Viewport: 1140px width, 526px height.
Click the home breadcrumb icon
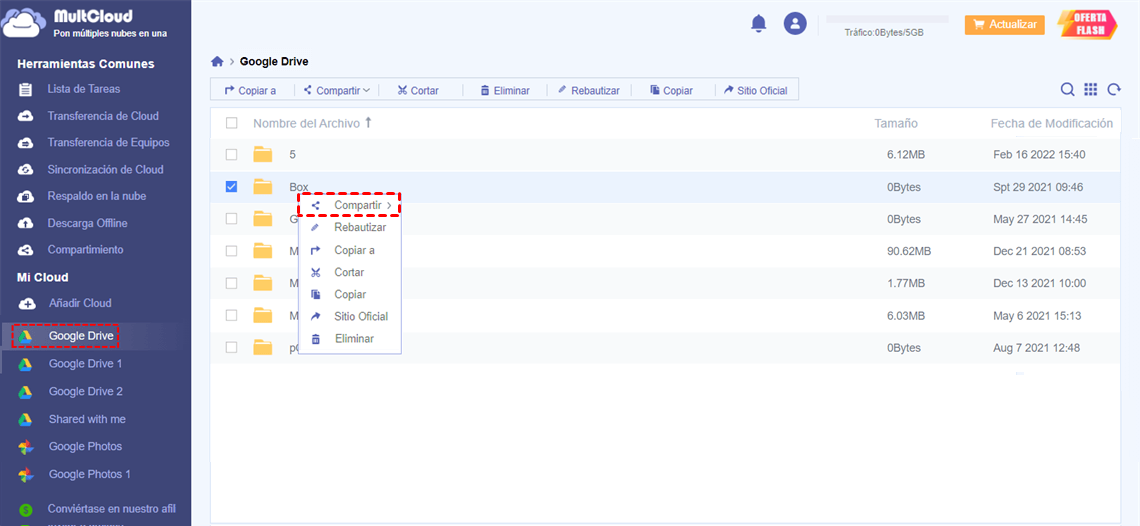click(217, 62)
